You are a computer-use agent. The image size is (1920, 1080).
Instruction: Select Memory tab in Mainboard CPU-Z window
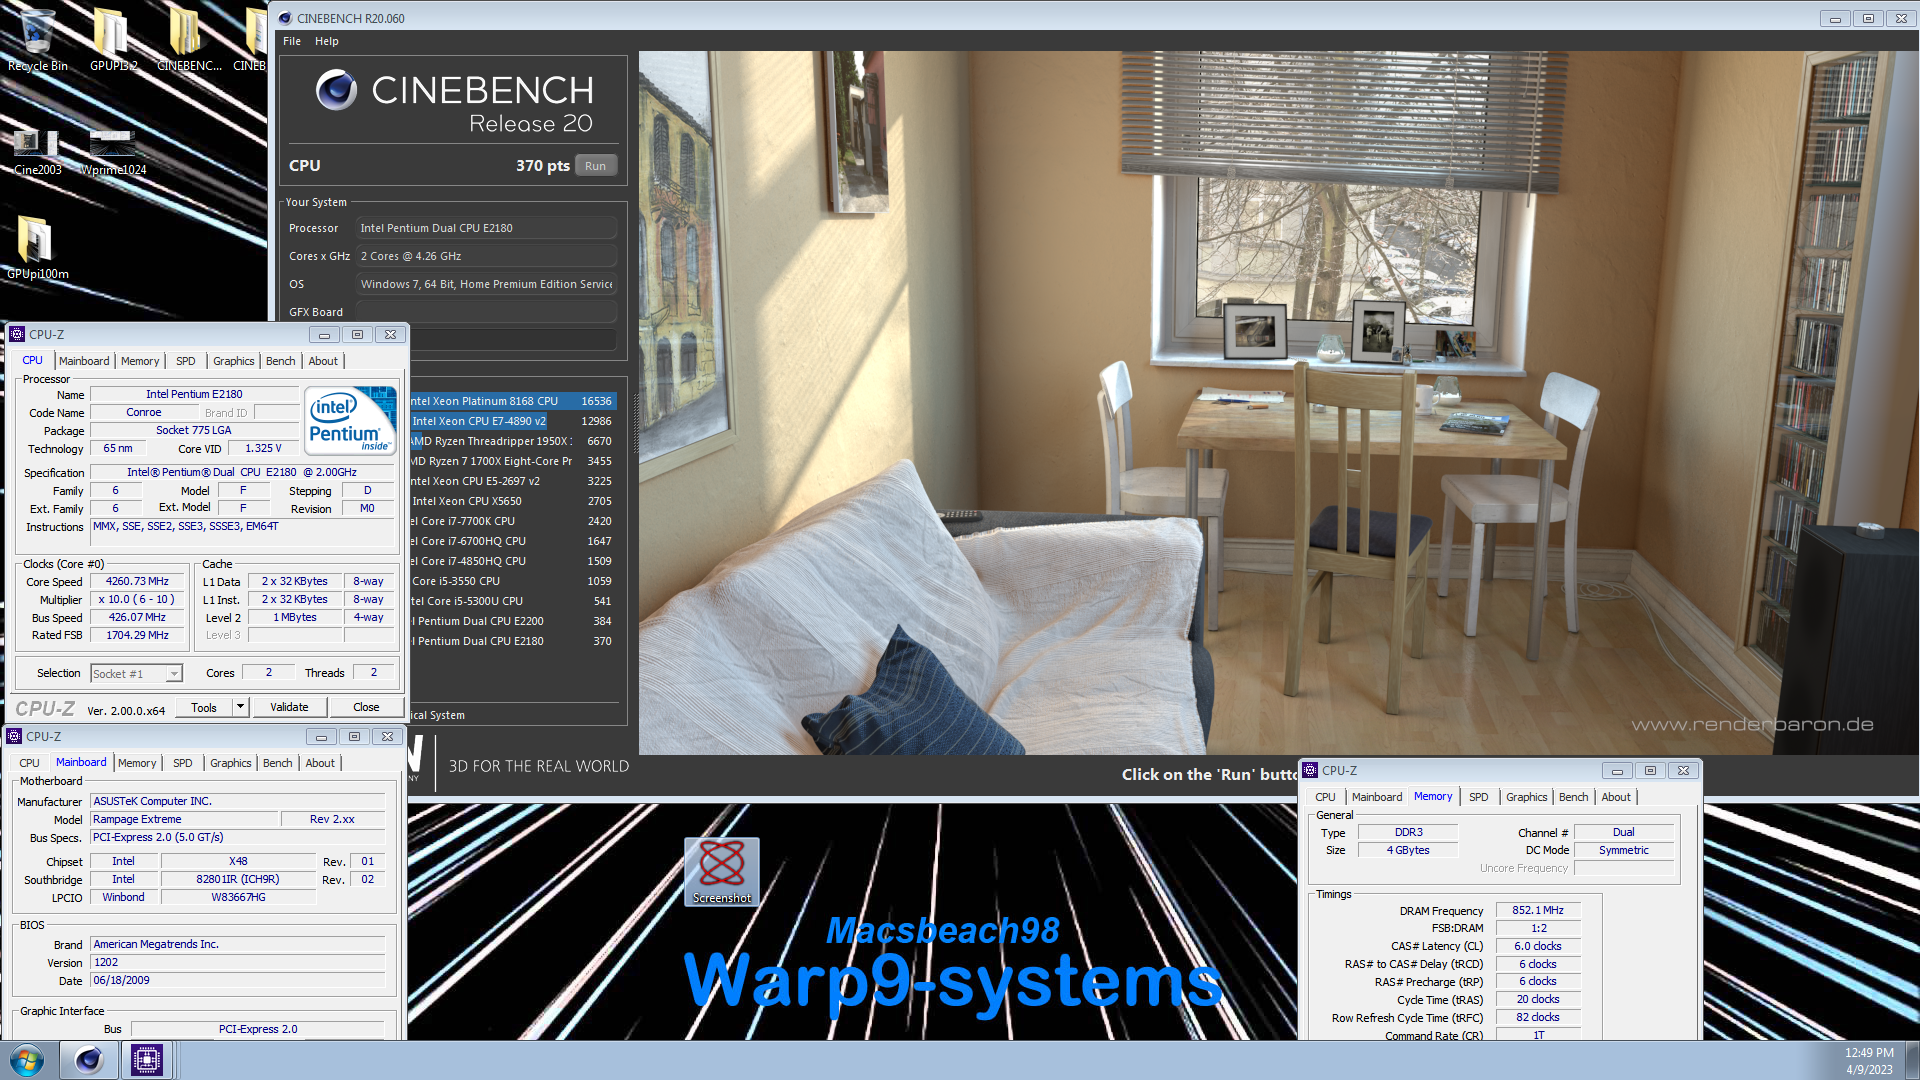click(137, 763)
